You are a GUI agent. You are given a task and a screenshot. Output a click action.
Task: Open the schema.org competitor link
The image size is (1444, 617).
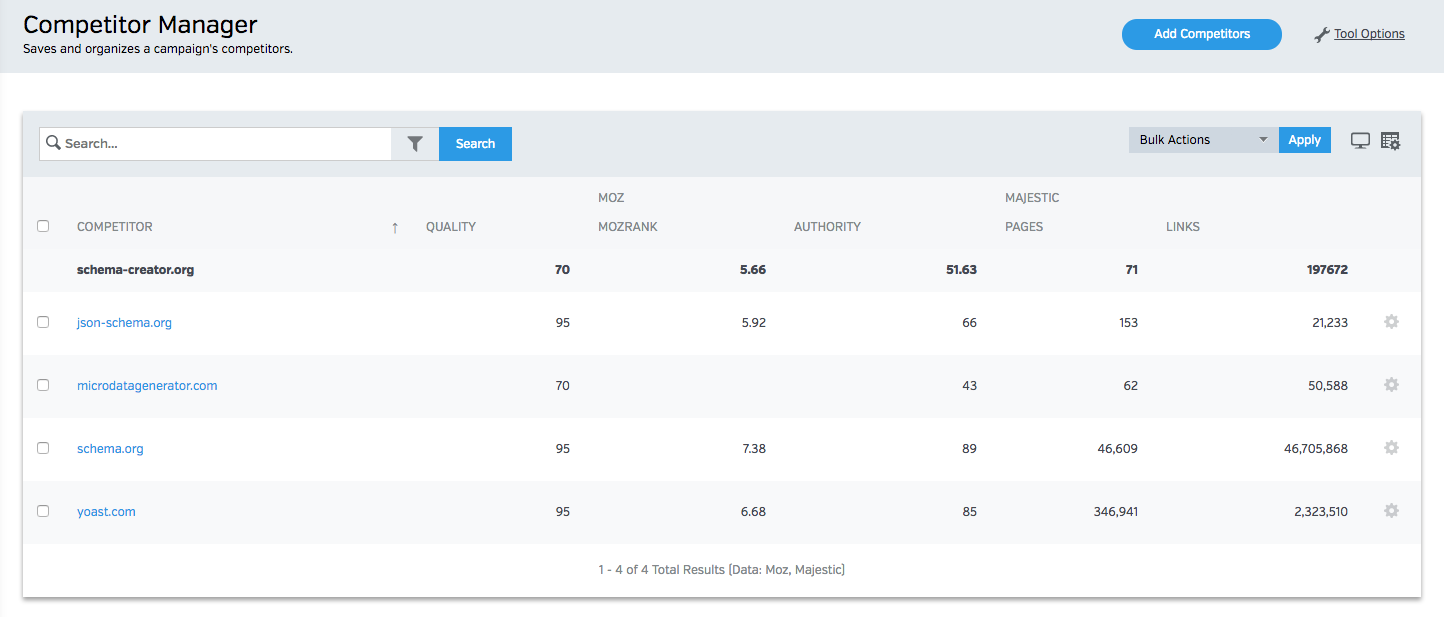pyautogui.click(x=110, y=449)
